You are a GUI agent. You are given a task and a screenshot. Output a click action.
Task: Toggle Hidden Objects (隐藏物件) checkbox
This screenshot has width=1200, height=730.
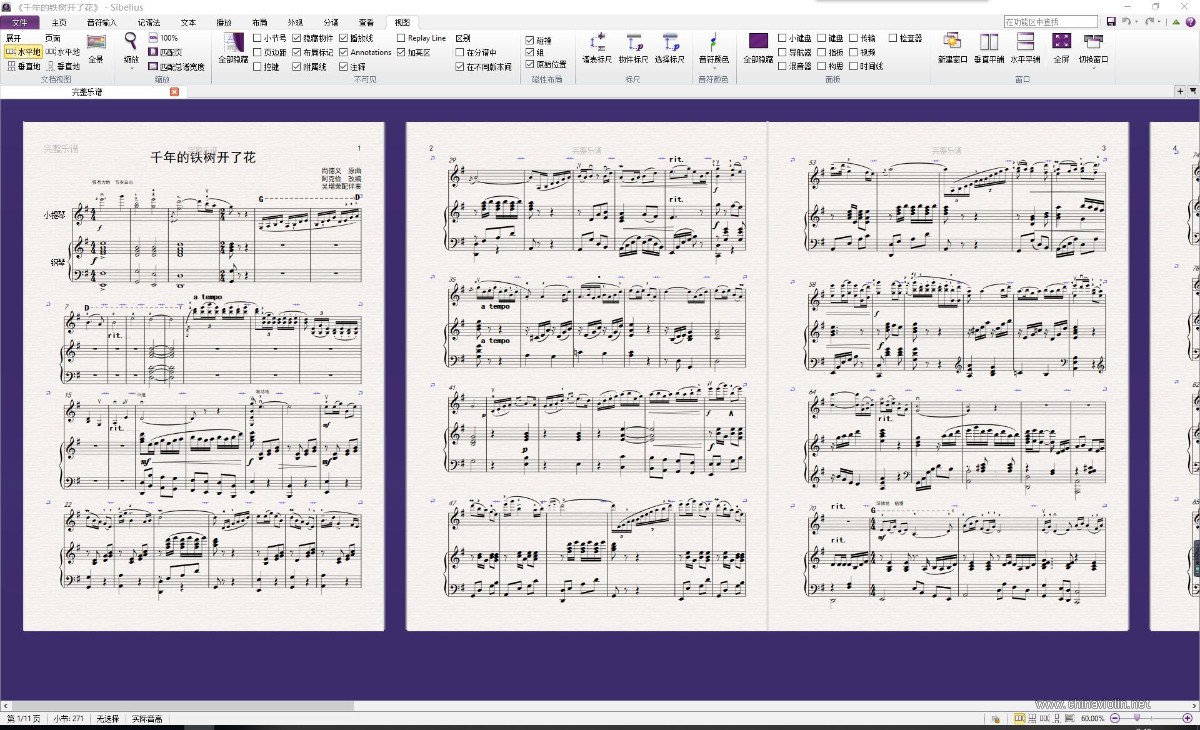point(297,38)
